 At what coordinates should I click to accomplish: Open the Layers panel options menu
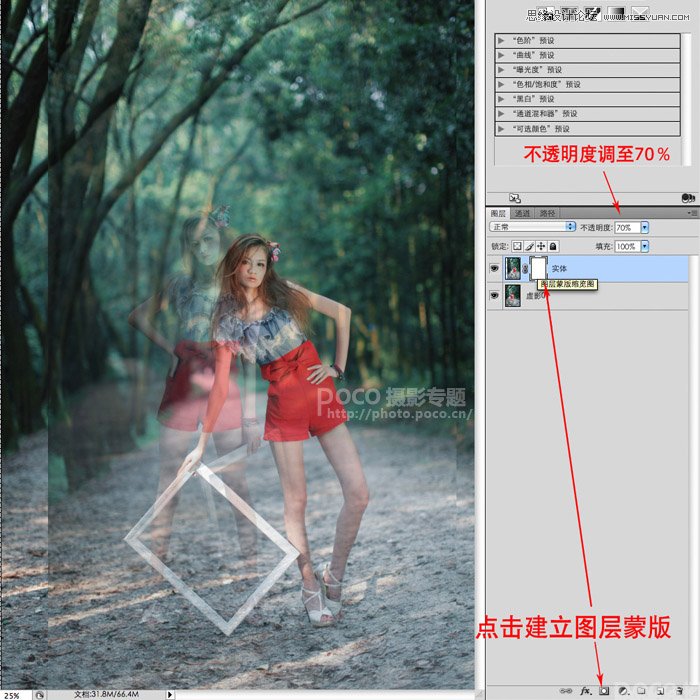693,213
